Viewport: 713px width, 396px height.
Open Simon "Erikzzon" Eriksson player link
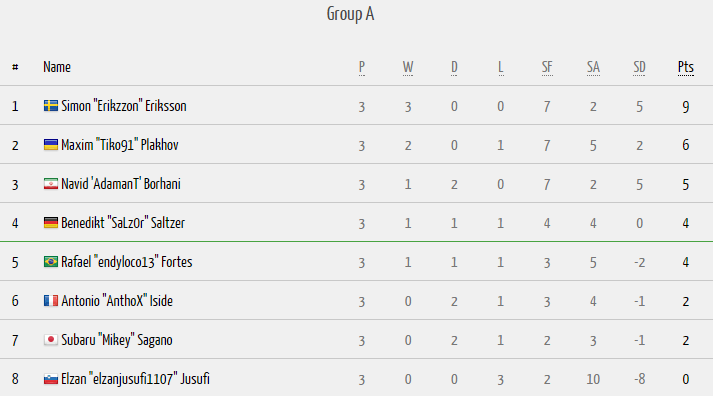coord(124,106)
